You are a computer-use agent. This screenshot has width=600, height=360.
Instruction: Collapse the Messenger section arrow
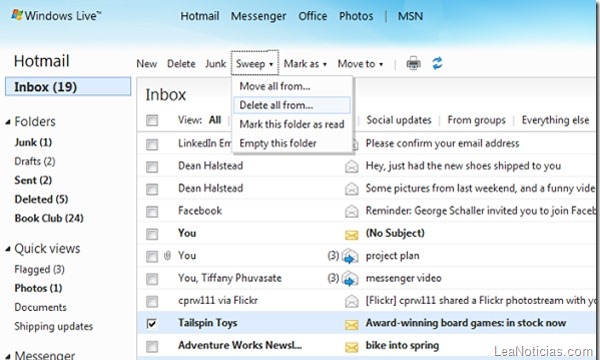pyautogui.click(x=8, y=356)
